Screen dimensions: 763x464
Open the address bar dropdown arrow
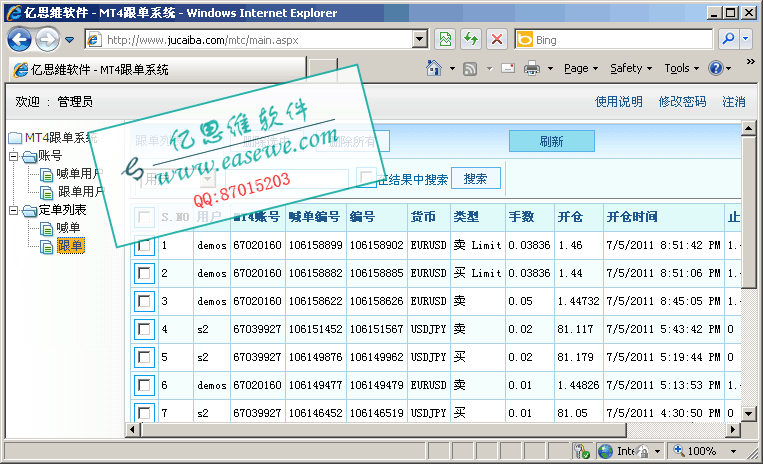tap(420, 39)
